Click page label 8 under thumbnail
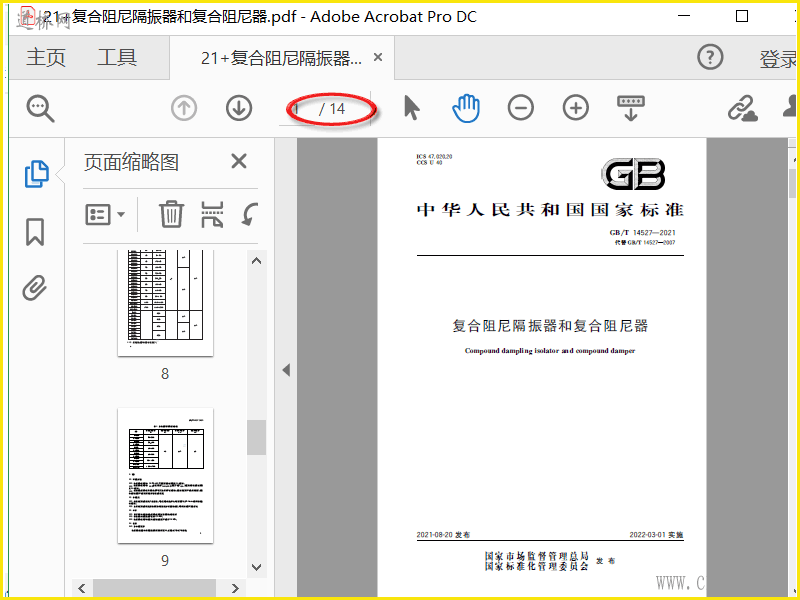 (x=165, y=373)
